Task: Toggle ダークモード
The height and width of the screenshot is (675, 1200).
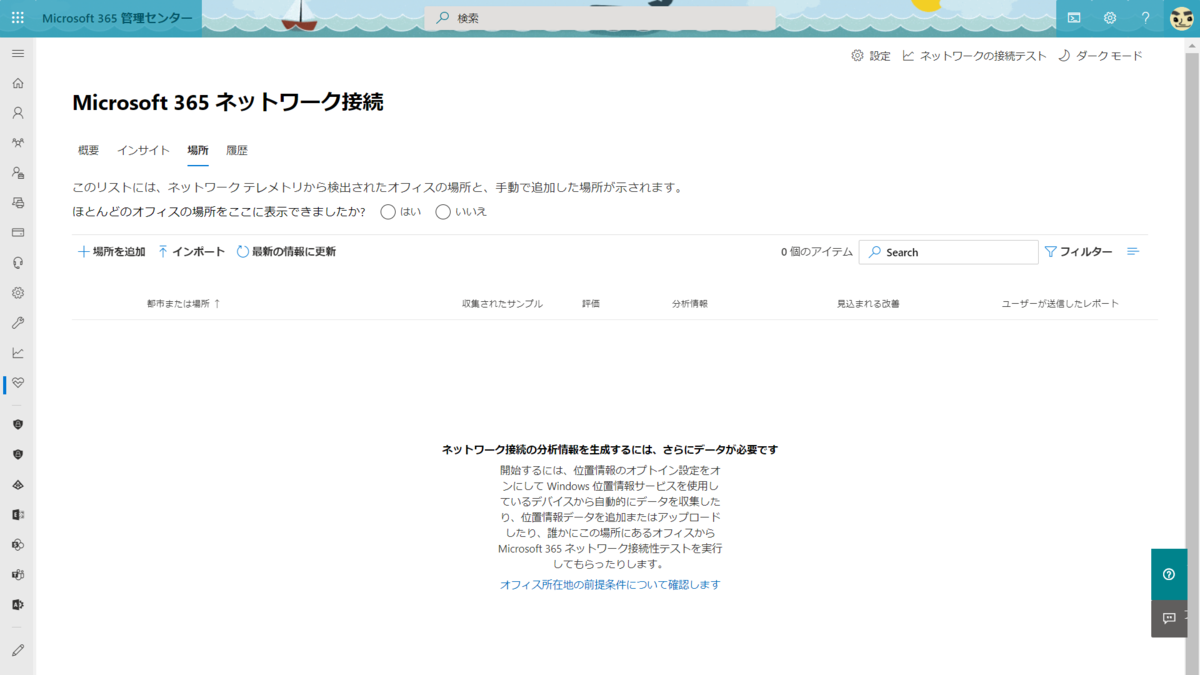Action: coord(1100,56)
